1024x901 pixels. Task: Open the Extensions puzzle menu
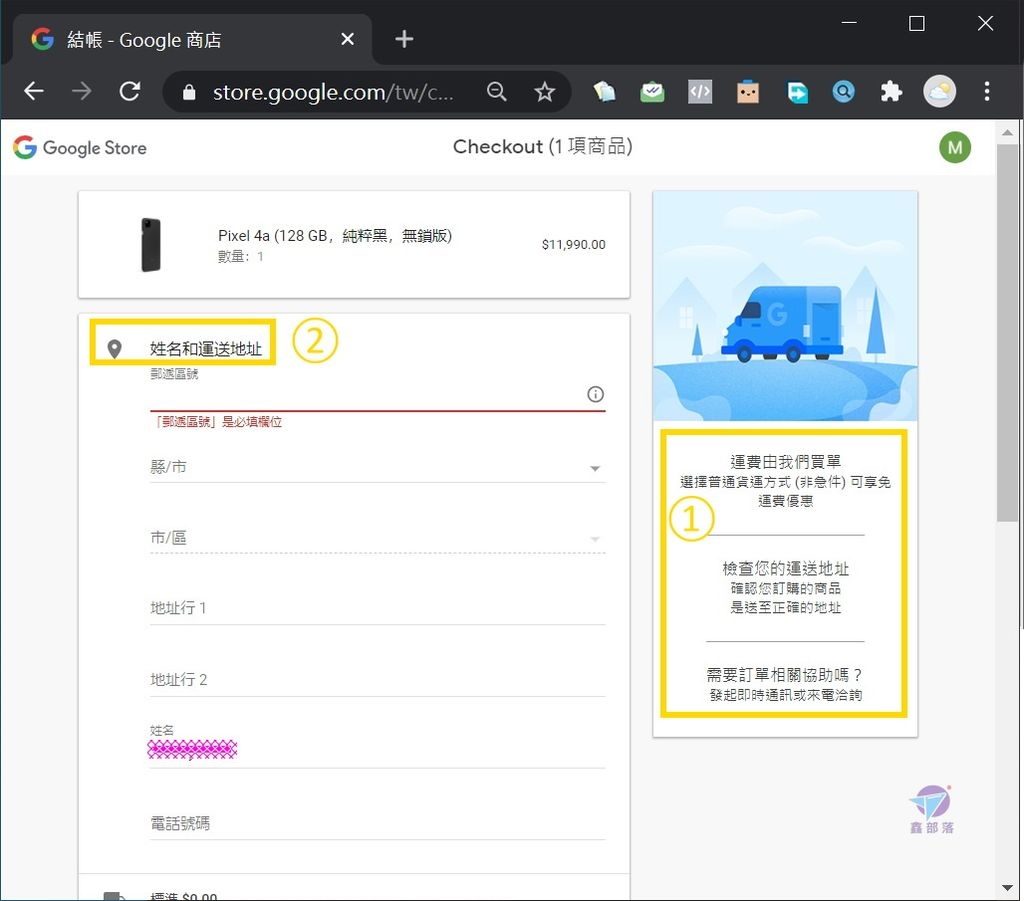click(891, 91)
